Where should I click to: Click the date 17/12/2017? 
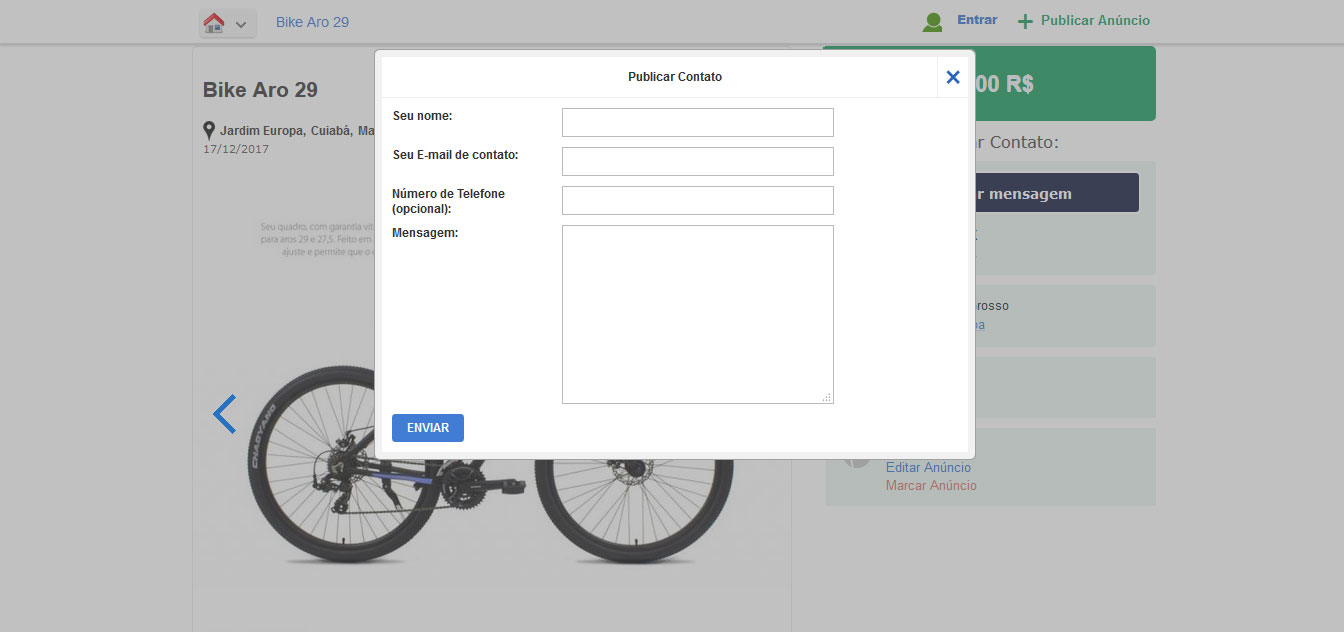coord(236,149)
